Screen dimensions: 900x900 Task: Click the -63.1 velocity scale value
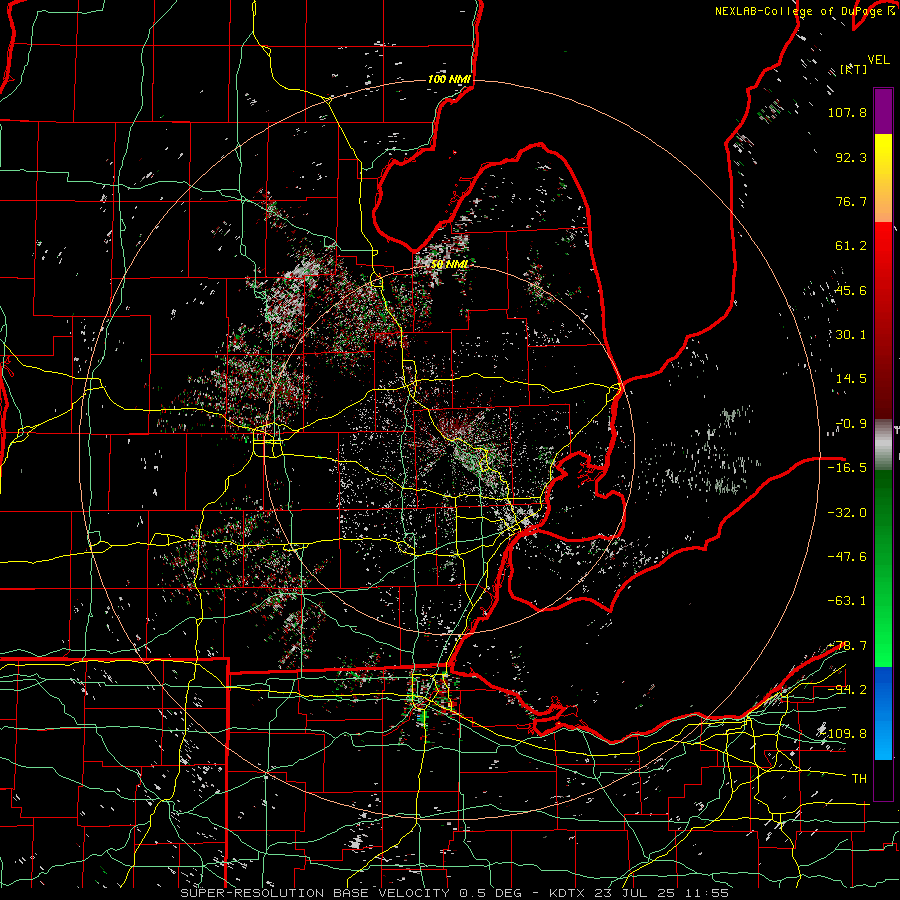click(x=847, y=601)
